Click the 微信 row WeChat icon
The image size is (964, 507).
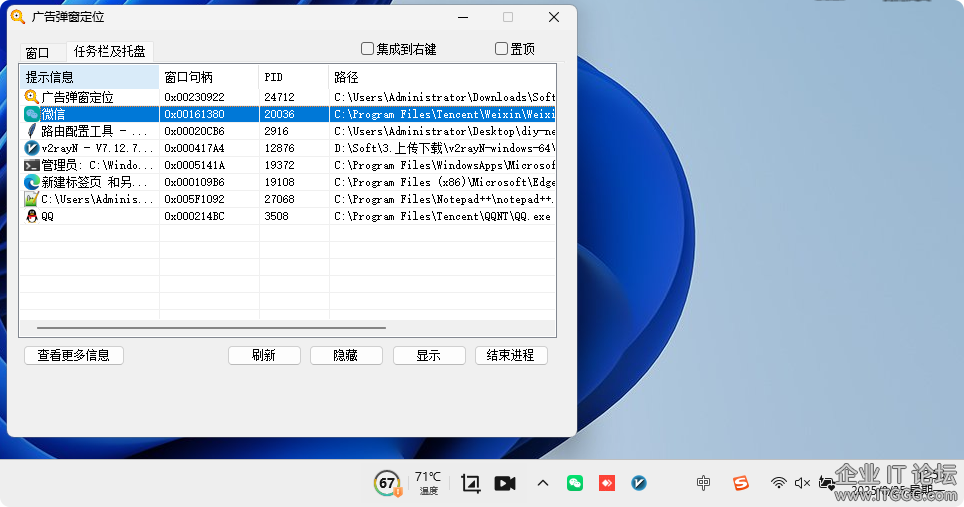31,114
